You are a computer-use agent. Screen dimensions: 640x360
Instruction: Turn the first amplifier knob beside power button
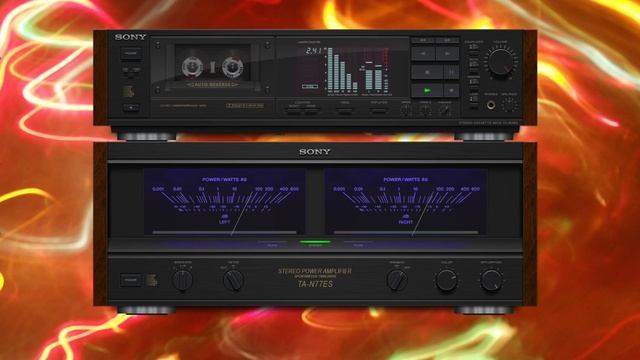[x=182, y=280]
